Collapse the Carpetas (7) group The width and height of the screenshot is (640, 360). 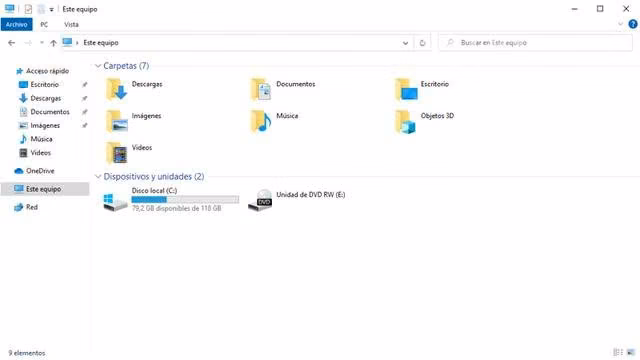tap(98, 66)
